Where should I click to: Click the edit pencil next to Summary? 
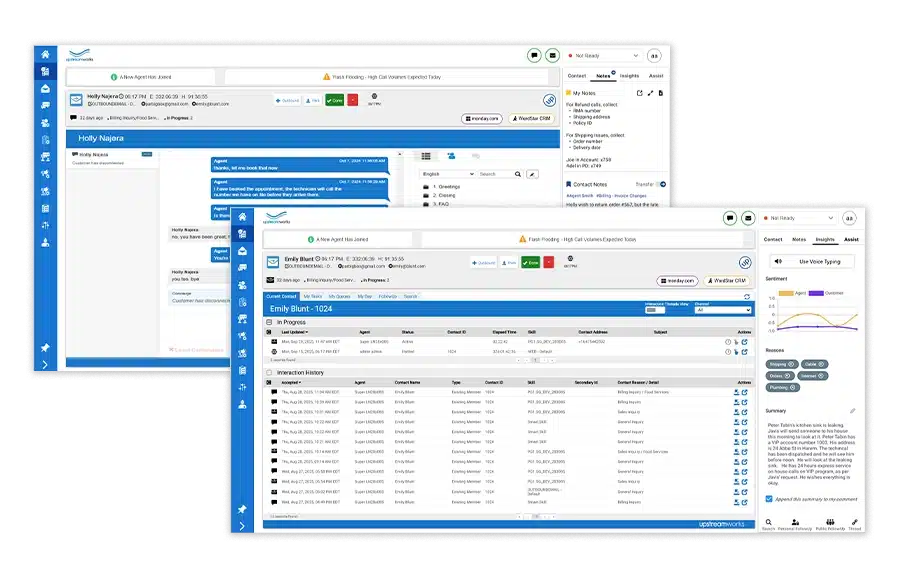point(853,411)
